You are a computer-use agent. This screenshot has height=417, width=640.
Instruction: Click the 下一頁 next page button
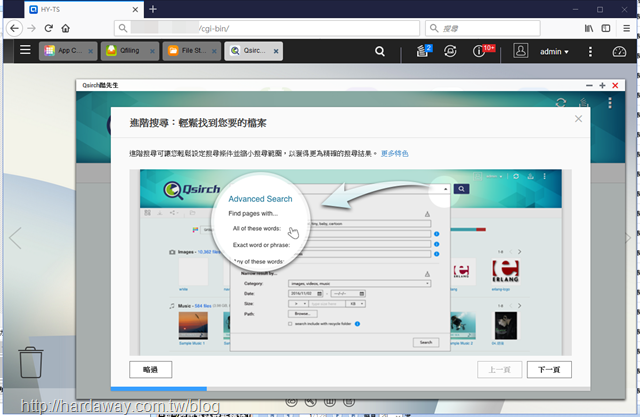coord(549,370)
